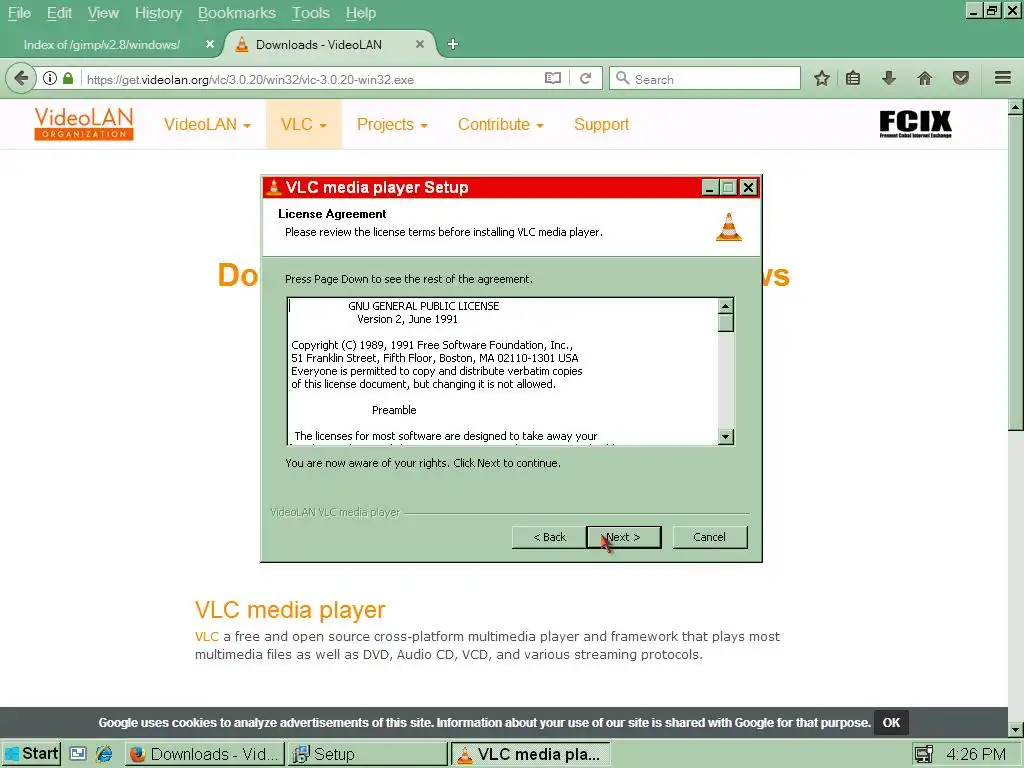
Task: Reload the current page
Action: 585,79
